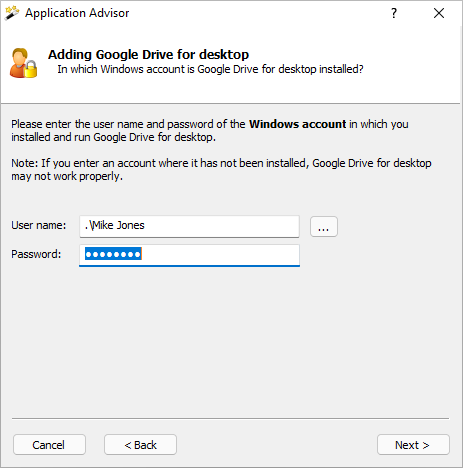This screenshot has height=468, width=463.
Task: Click the horizontal separator above the buttons
Action: coord(231,418)
